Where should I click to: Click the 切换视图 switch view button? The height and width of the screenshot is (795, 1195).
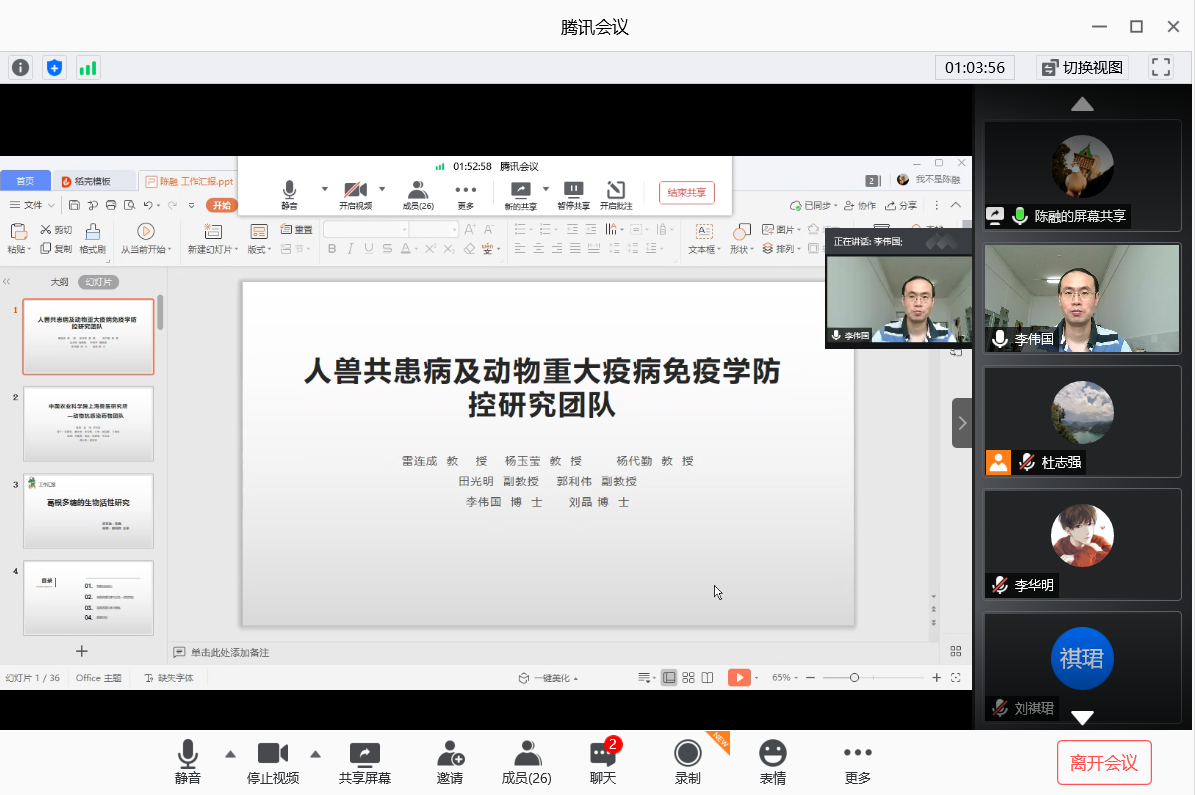click(1083, 68)
